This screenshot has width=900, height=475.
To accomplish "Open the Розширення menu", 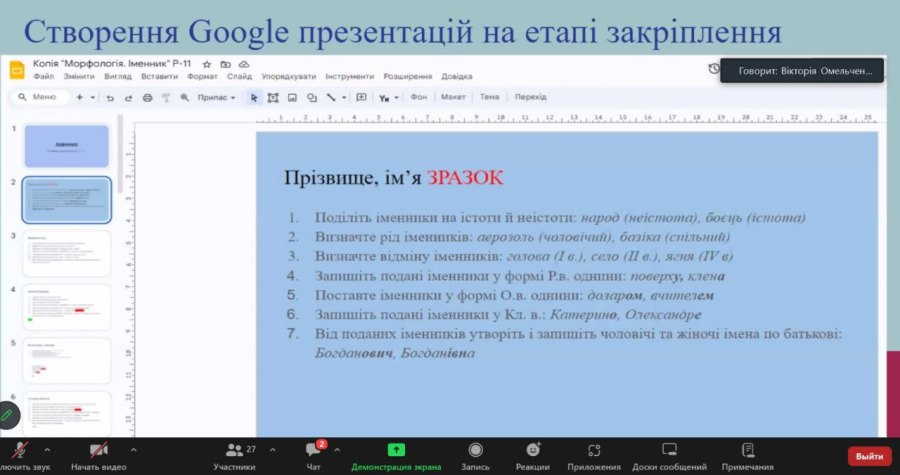I will click(x=408, y=76).
